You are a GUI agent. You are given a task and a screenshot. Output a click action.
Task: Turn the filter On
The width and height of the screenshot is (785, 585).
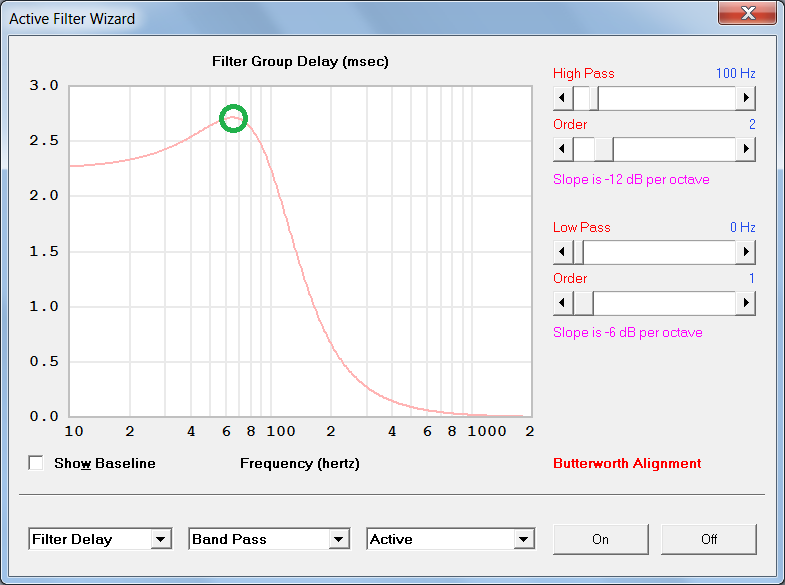(x=600, y=539)
